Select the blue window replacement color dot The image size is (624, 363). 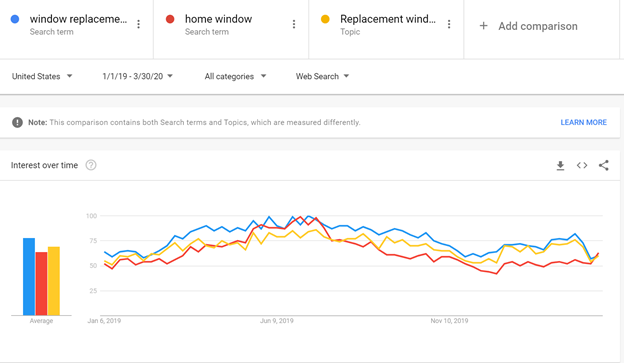click(15, 19)
